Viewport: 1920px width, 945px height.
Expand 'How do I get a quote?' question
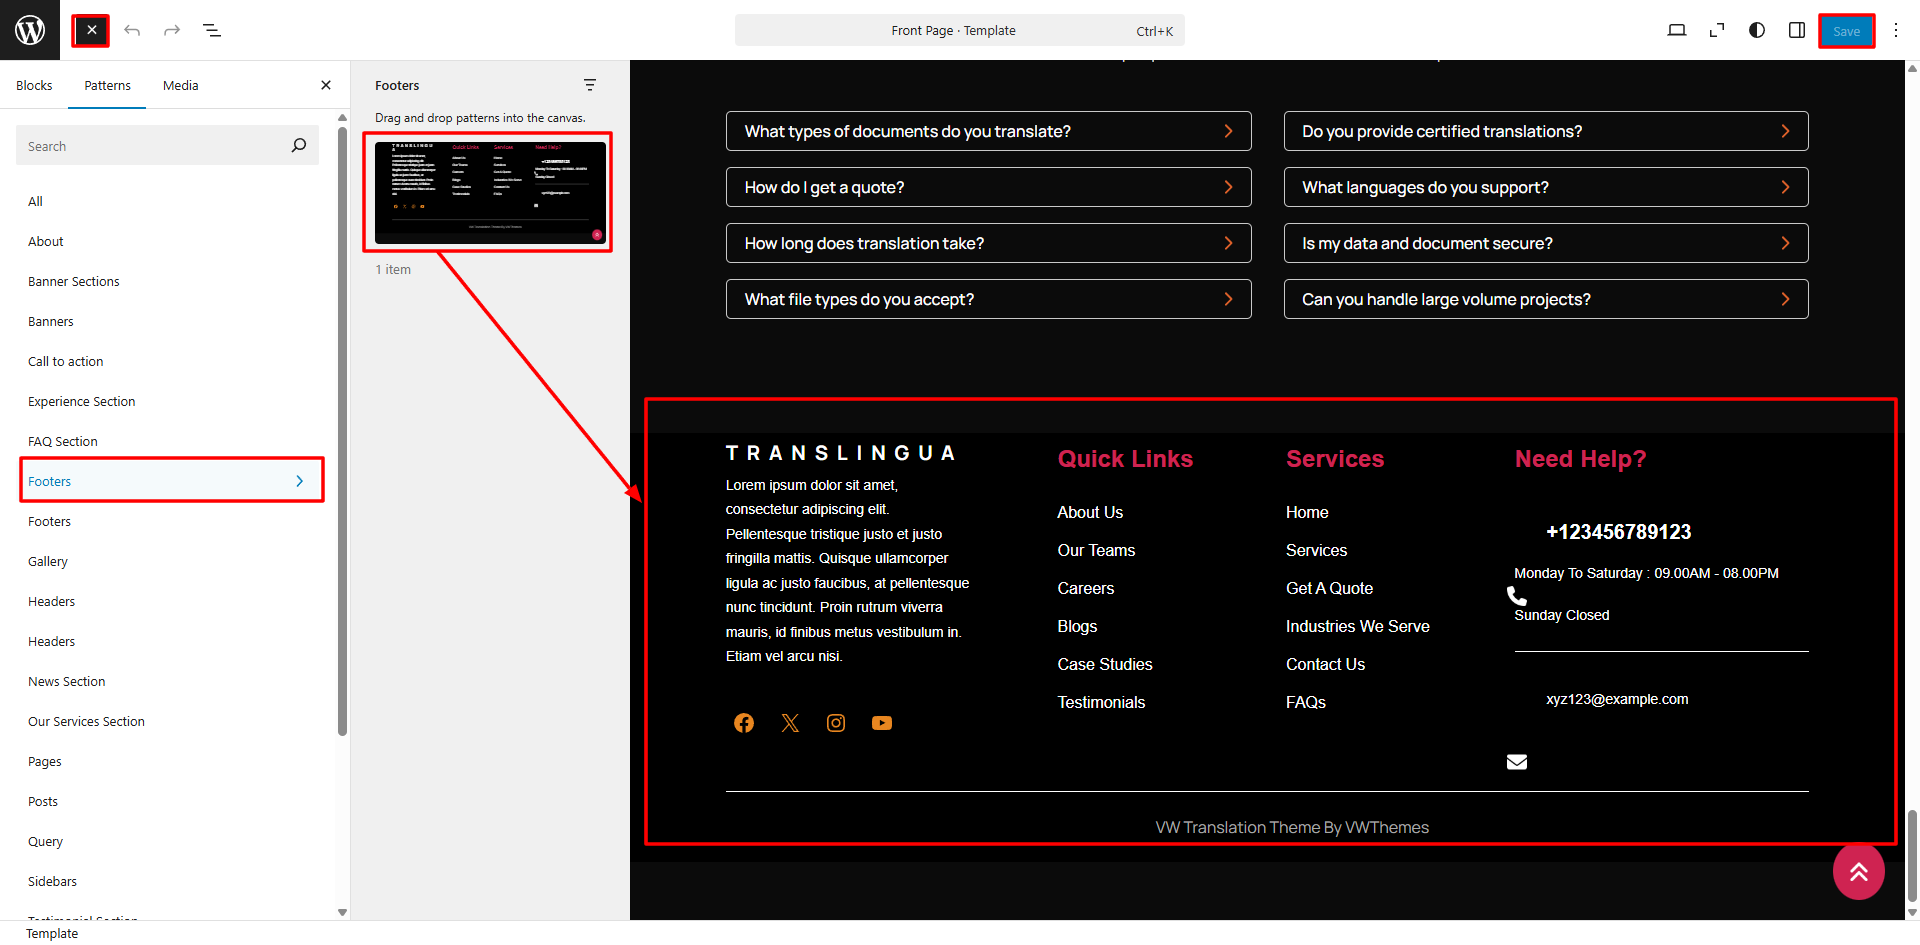click(x=988, y=187)
